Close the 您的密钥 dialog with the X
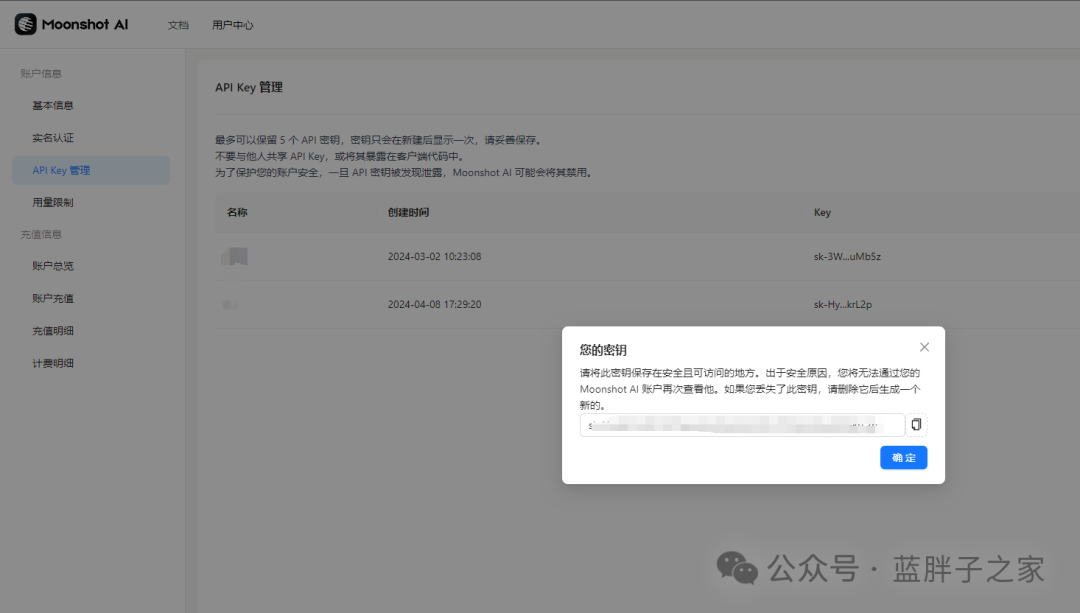Image resolution: width=1080 pixels, height=613 pixels. [x=924, y=347]
